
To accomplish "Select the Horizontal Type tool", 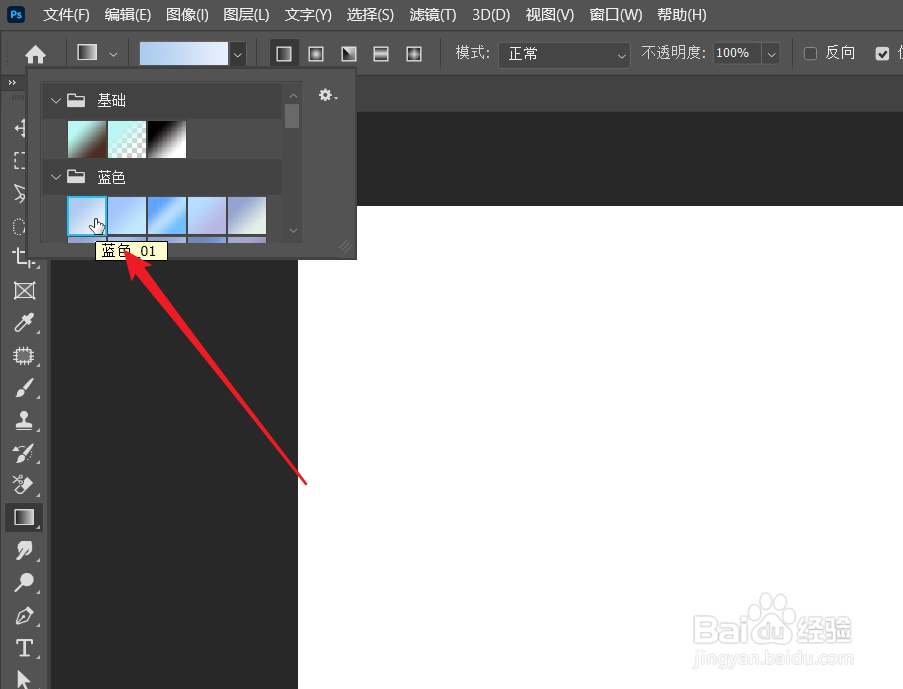I will 24,648.
